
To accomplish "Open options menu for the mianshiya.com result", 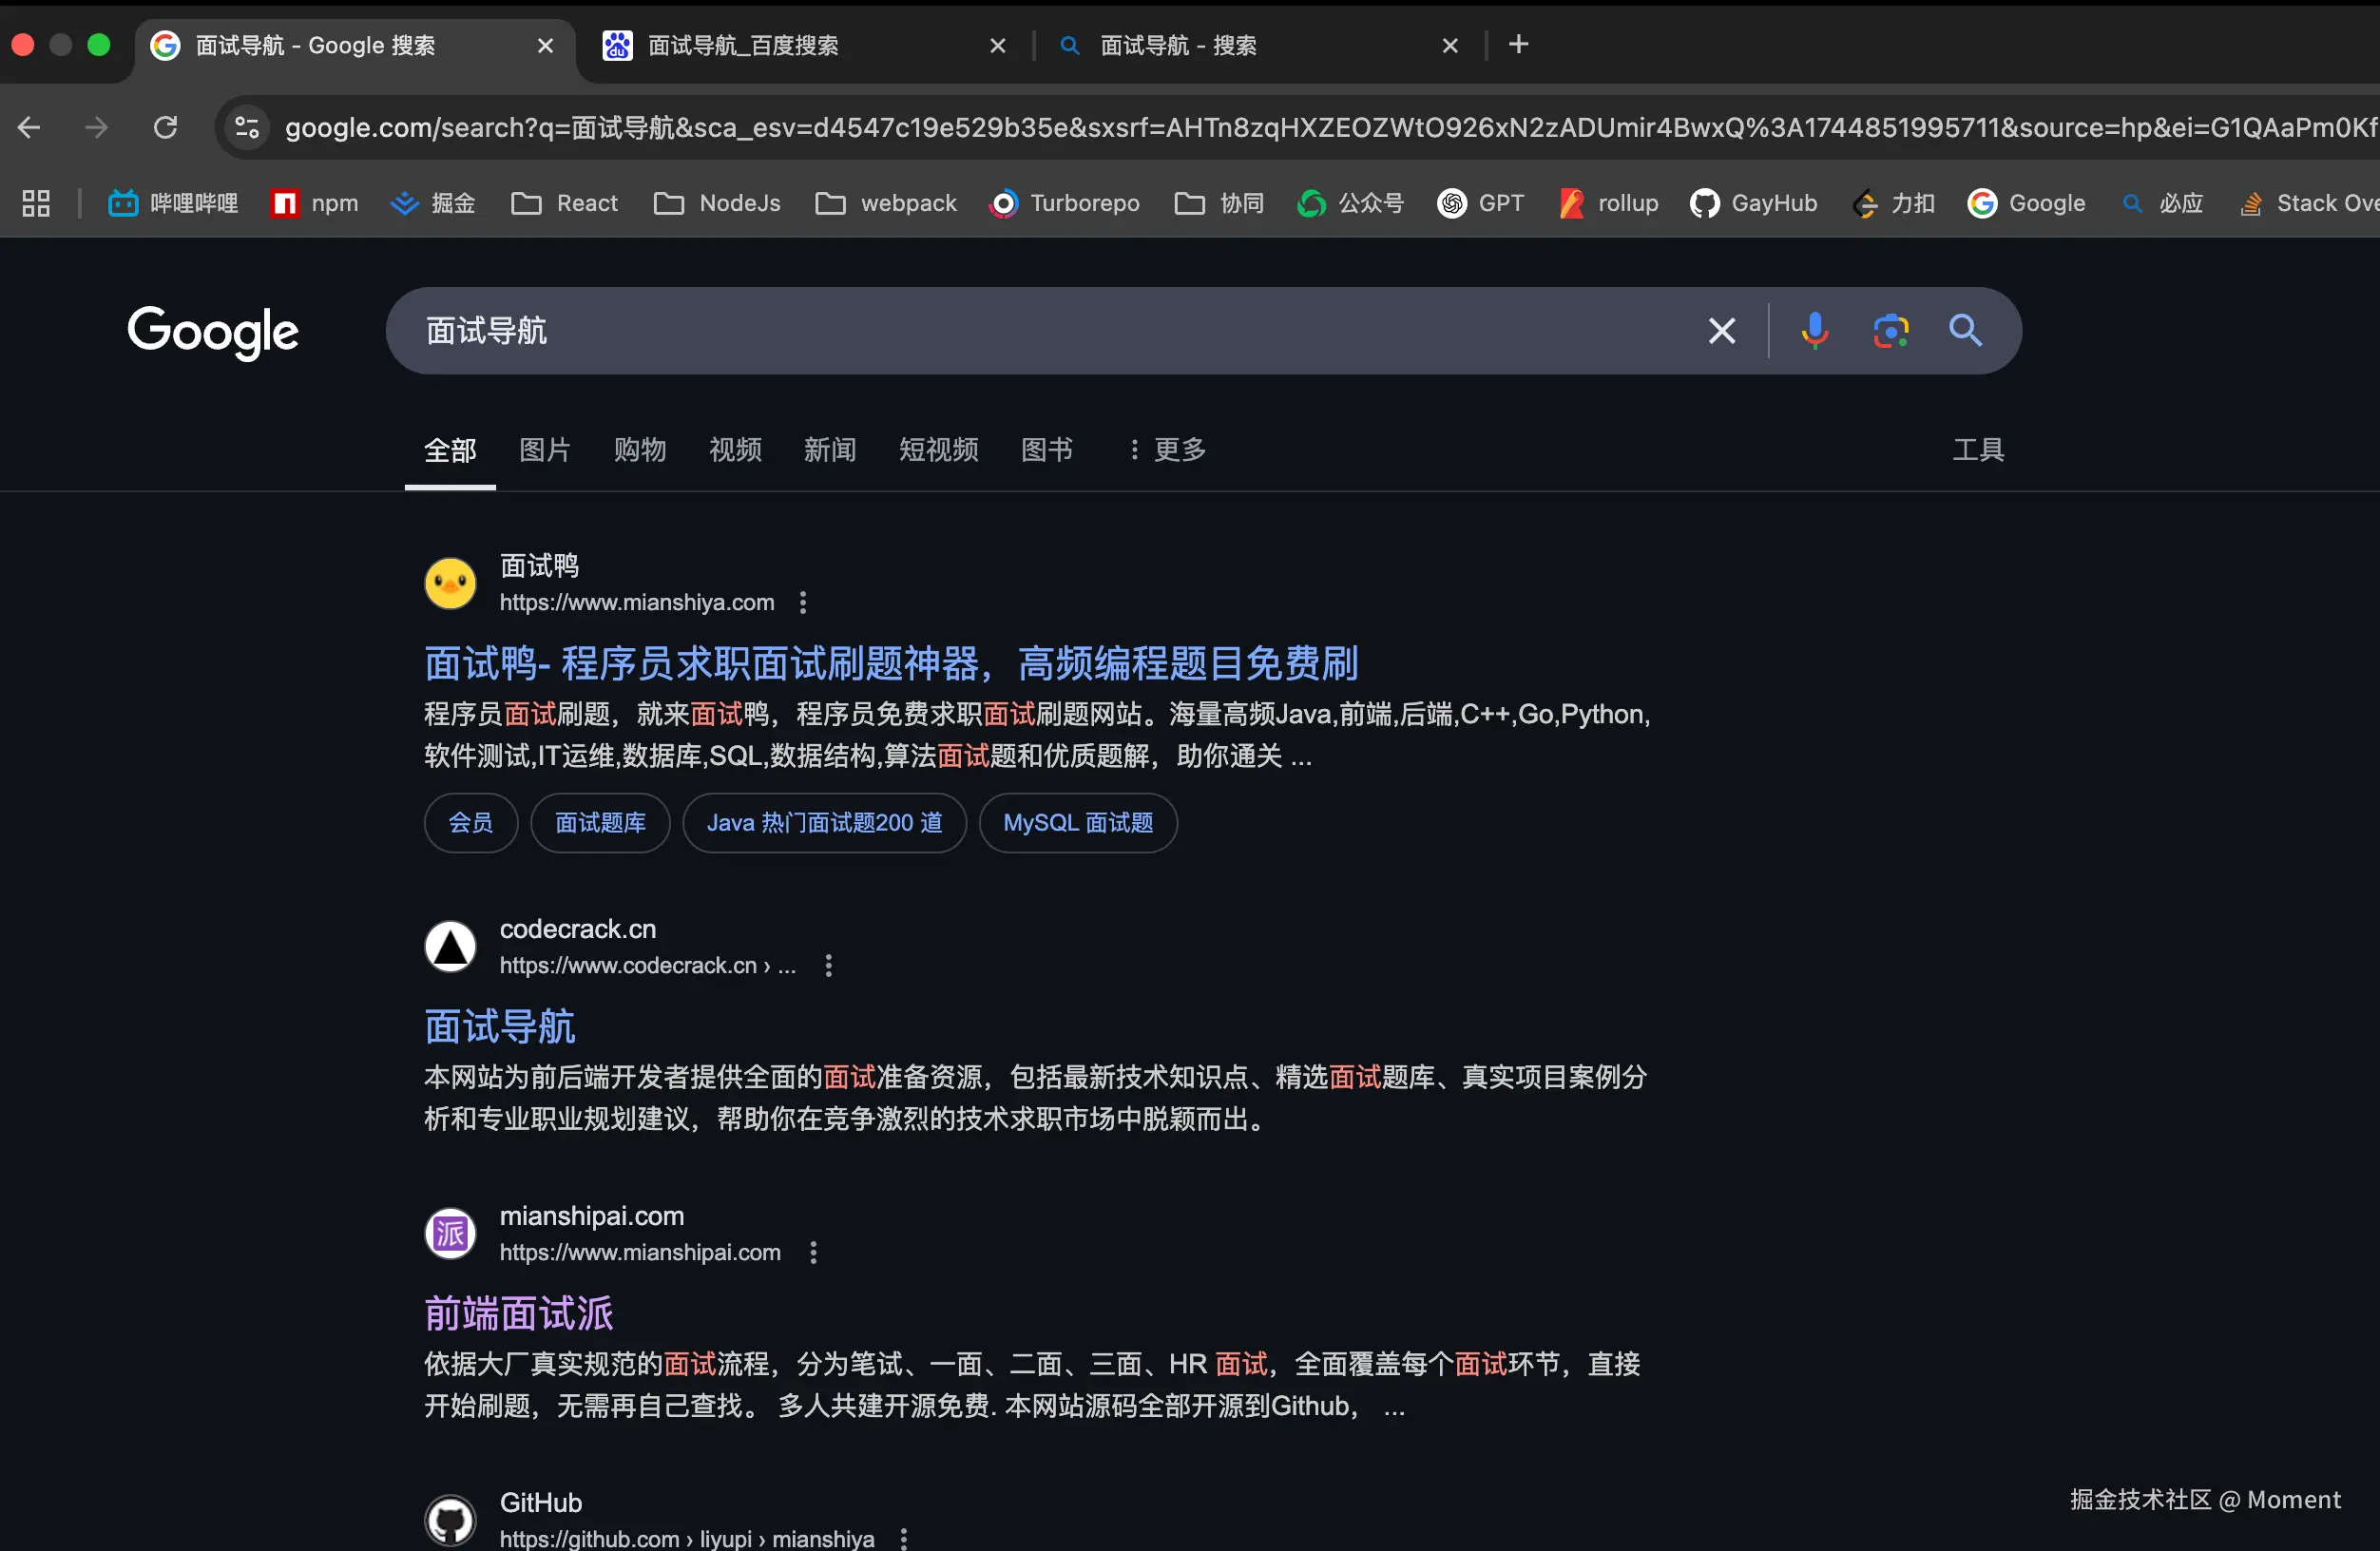I will point(813,1252).
